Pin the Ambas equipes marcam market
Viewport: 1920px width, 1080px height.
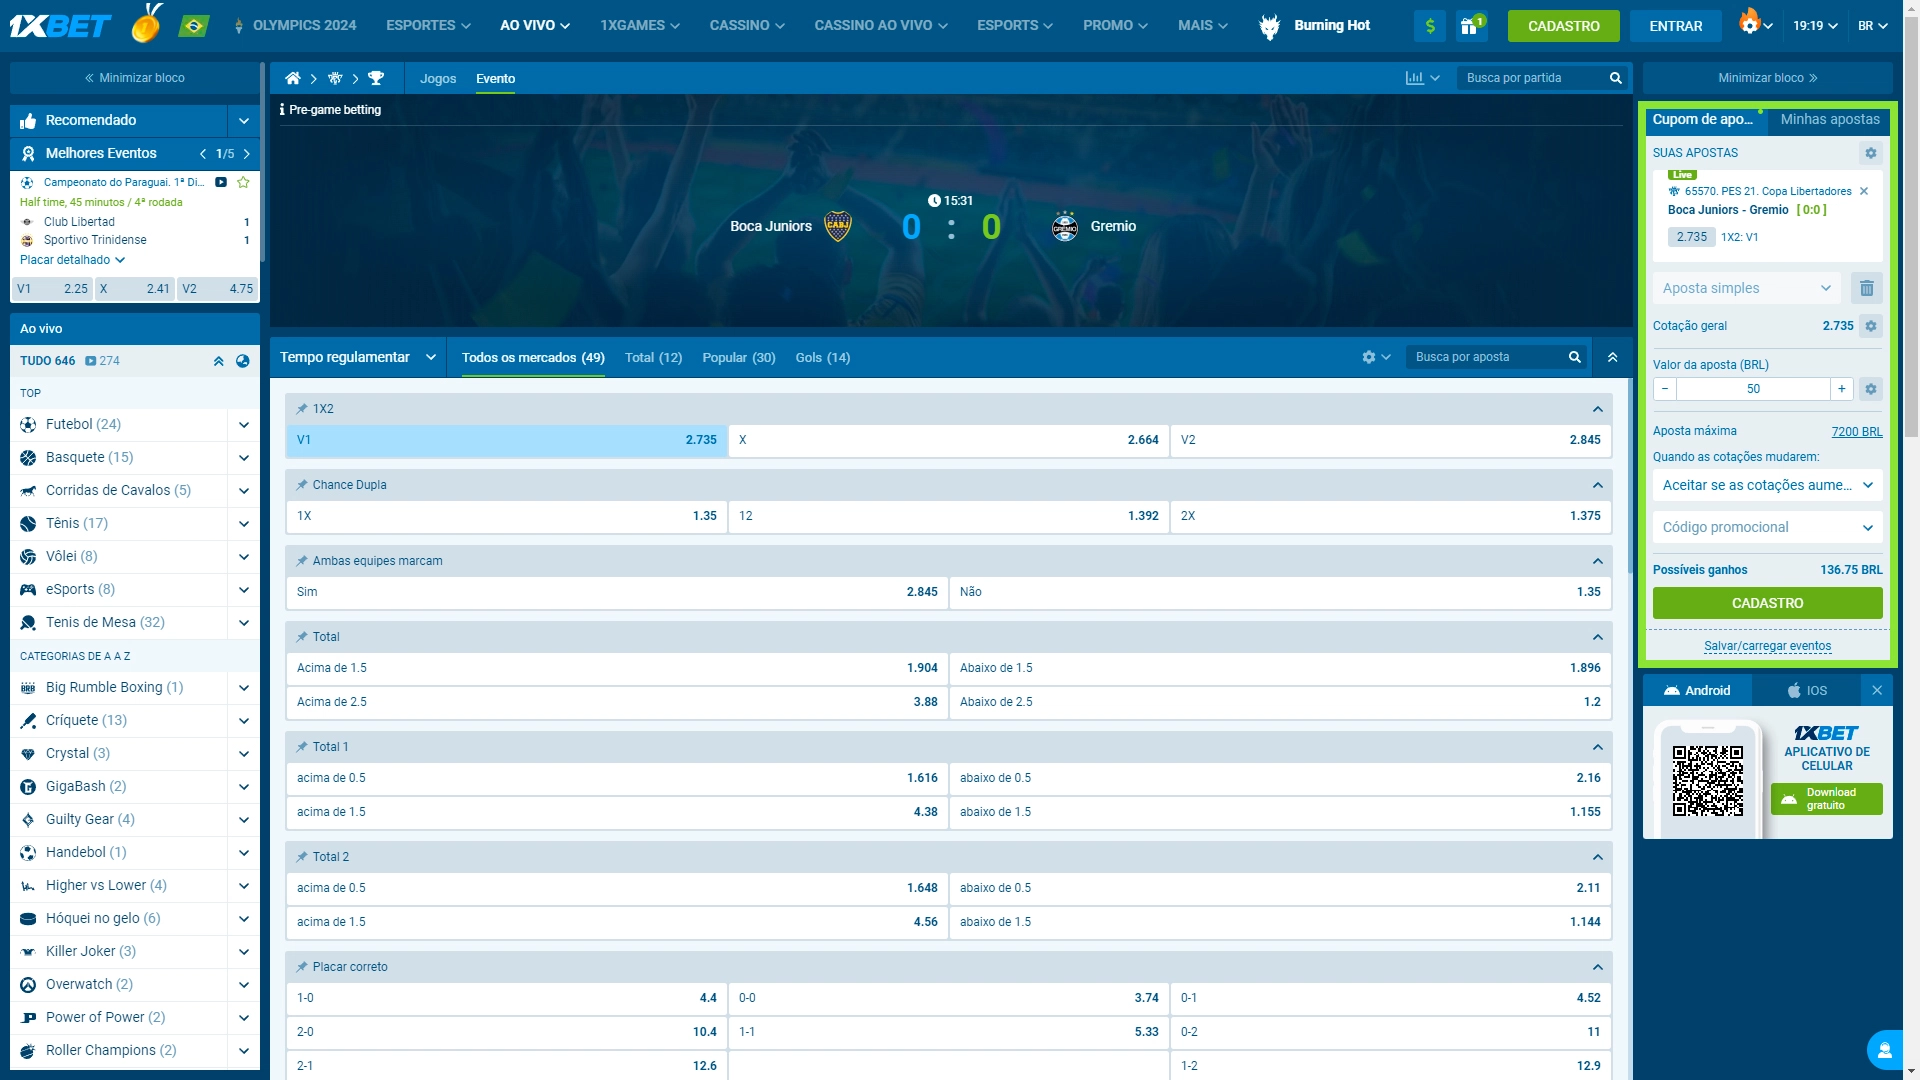[x=301, y=561]
